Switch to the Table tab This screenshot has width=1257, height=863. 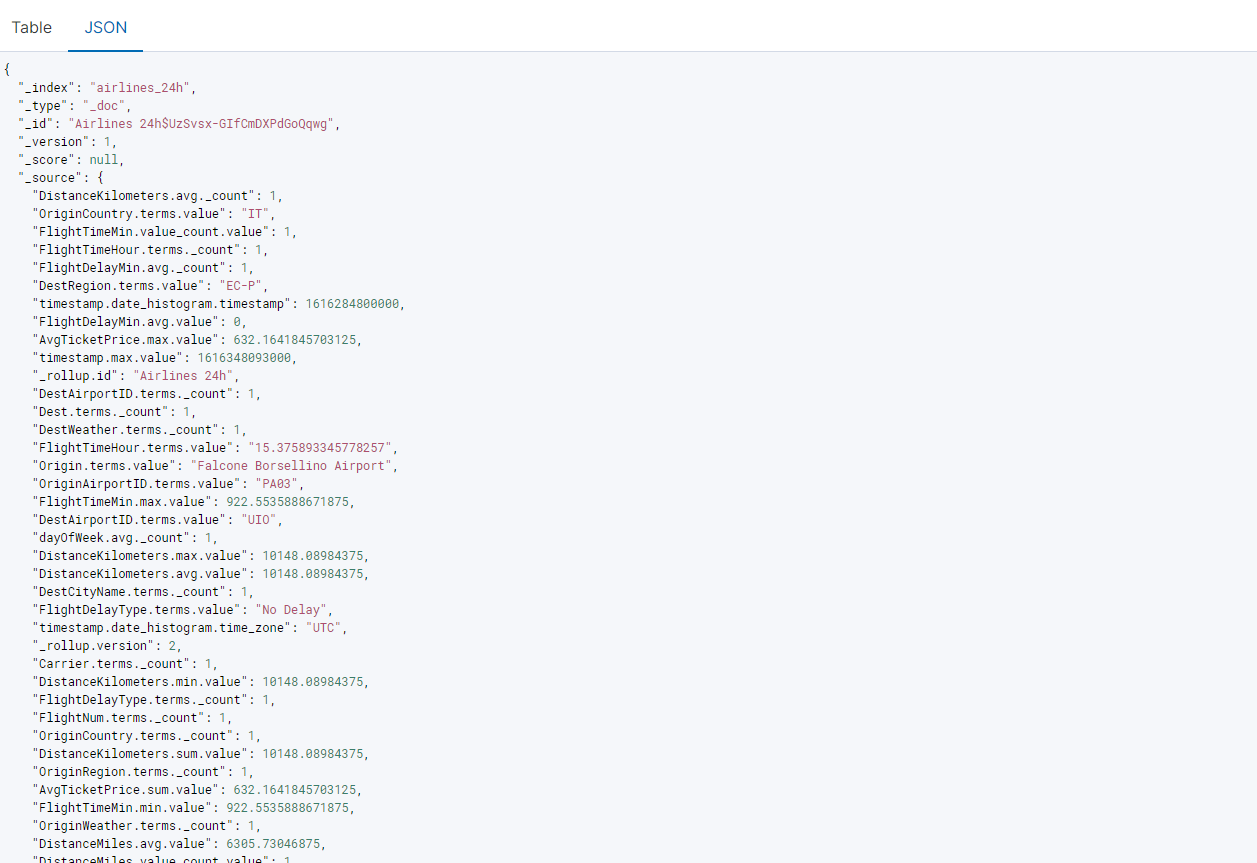pyautogui.click(x=31, y=27)
